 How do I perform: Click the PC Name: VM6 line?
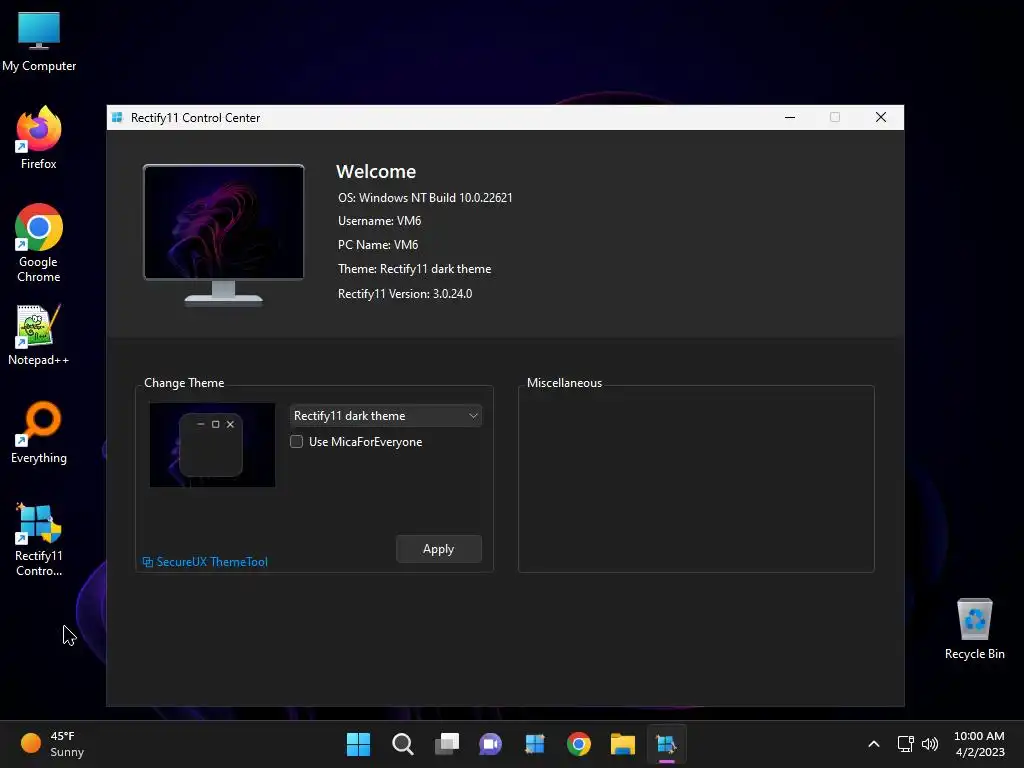coord(378,245)
